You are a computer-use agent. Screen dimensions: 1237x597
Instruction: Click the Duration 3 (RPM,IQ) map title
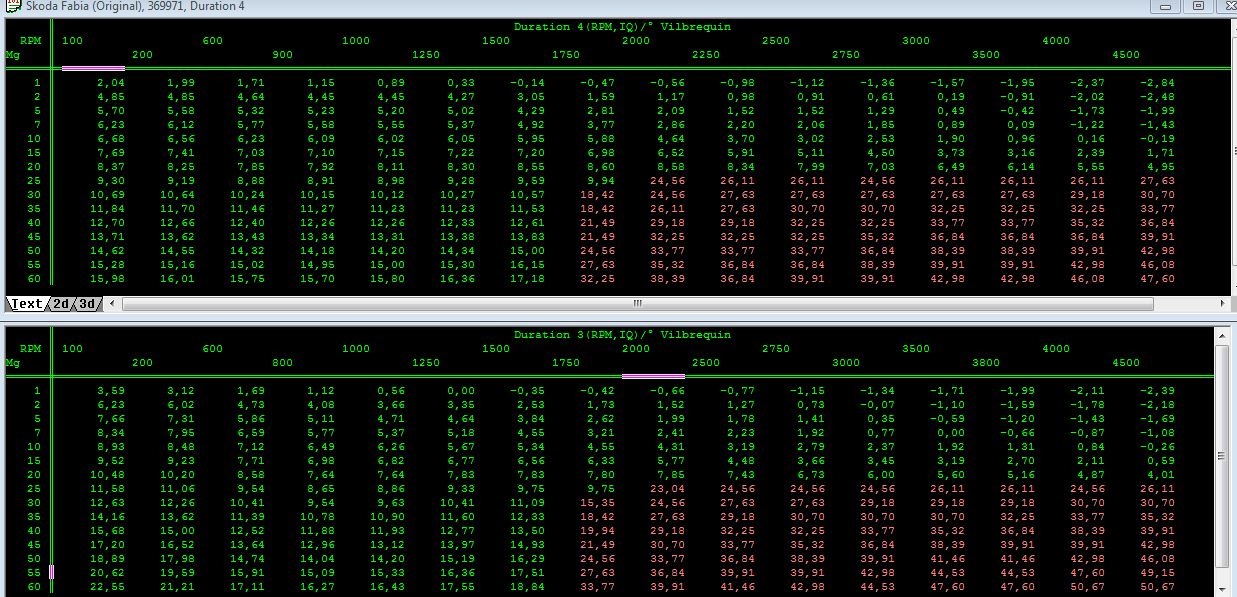[x=621, y=335]
